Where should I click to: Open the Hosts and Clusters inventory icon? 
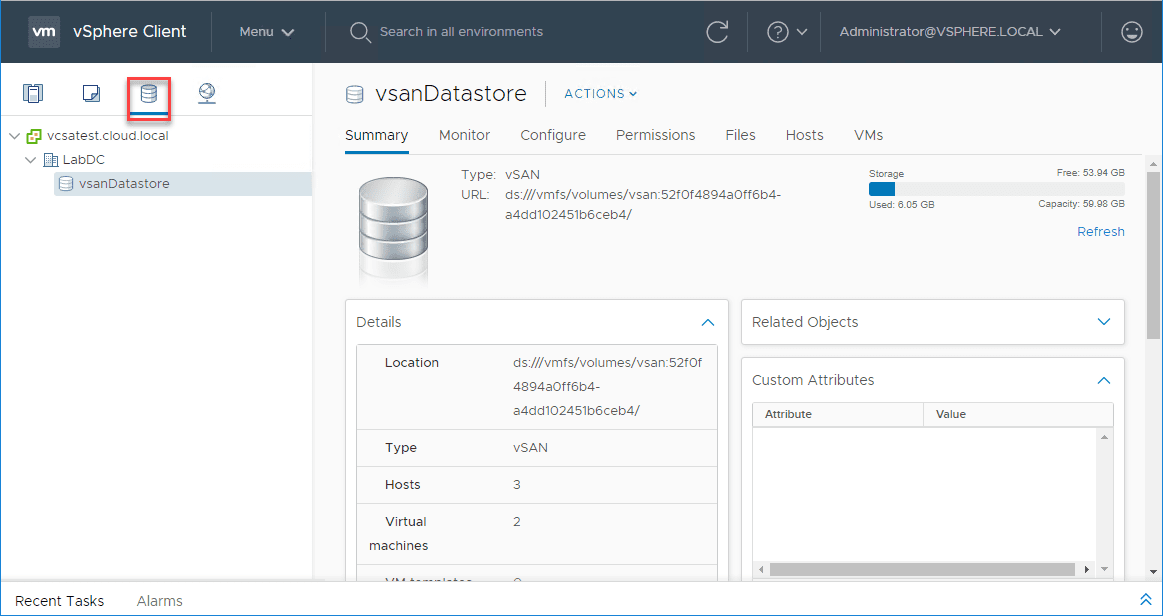33,94
